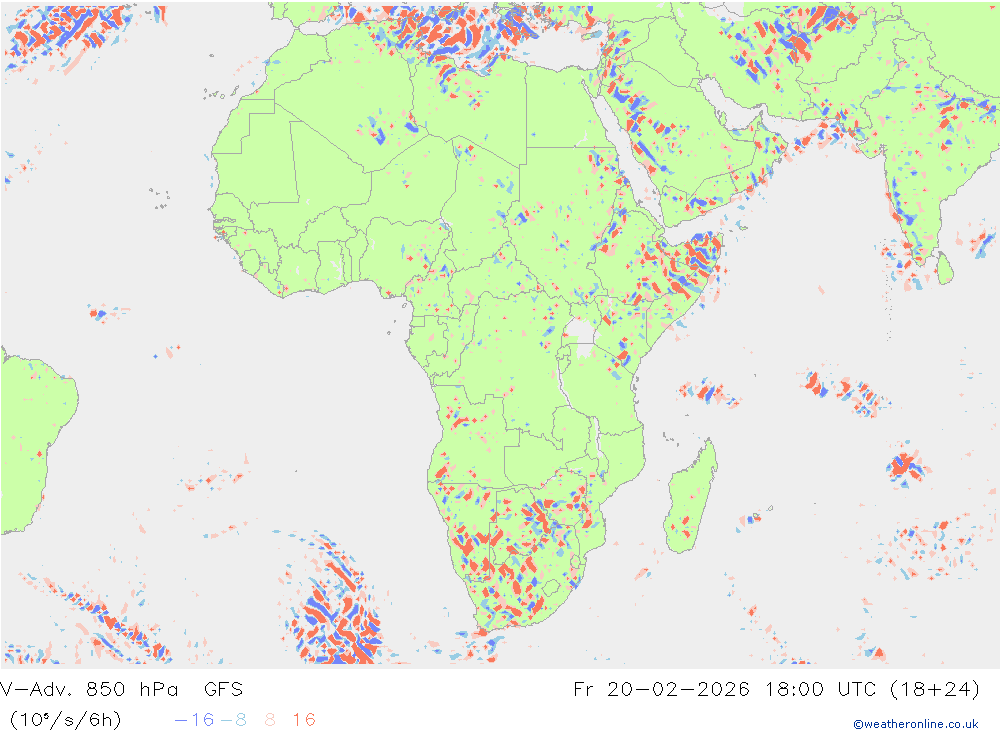Click the 'GFS' model label
Viewport: 1000px width, 733px height.
pos(223,689)
